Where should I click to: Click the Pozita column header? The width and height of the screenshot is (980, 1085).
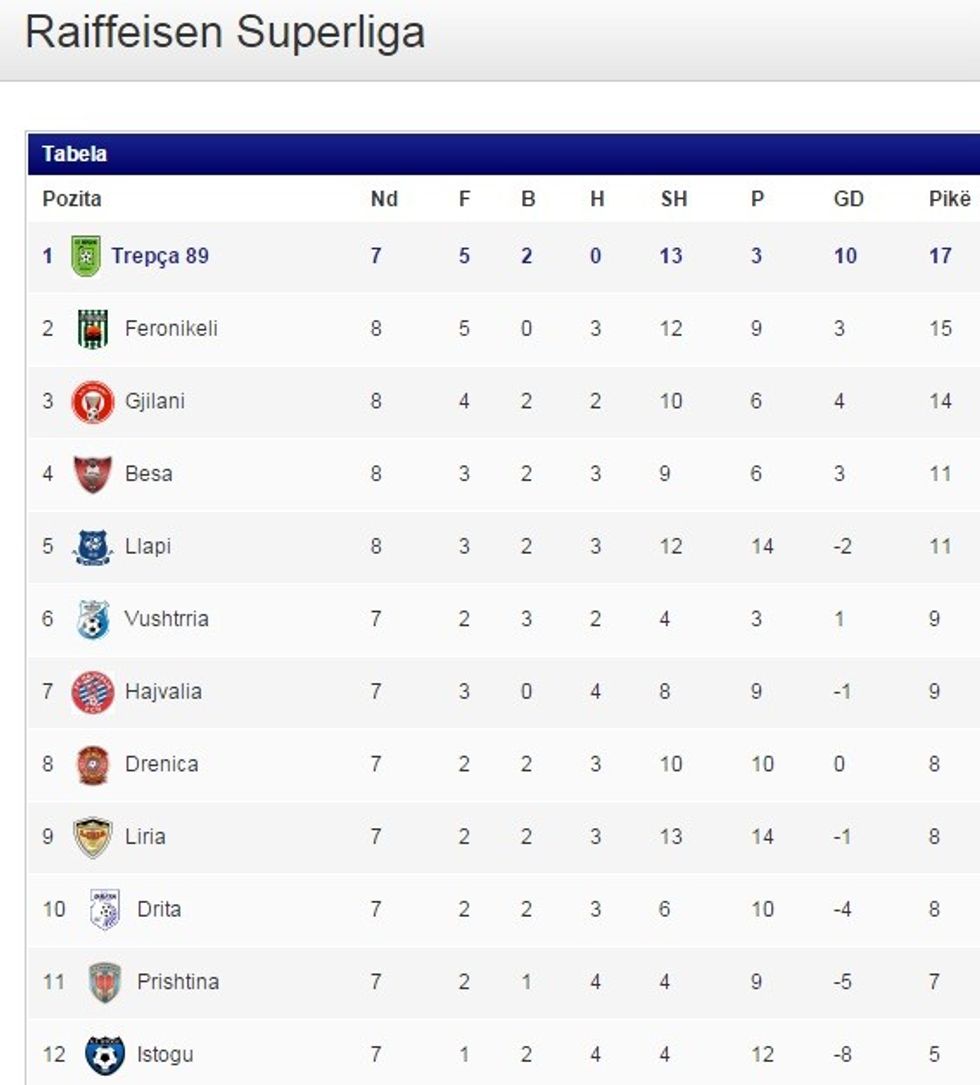point(72,199)
